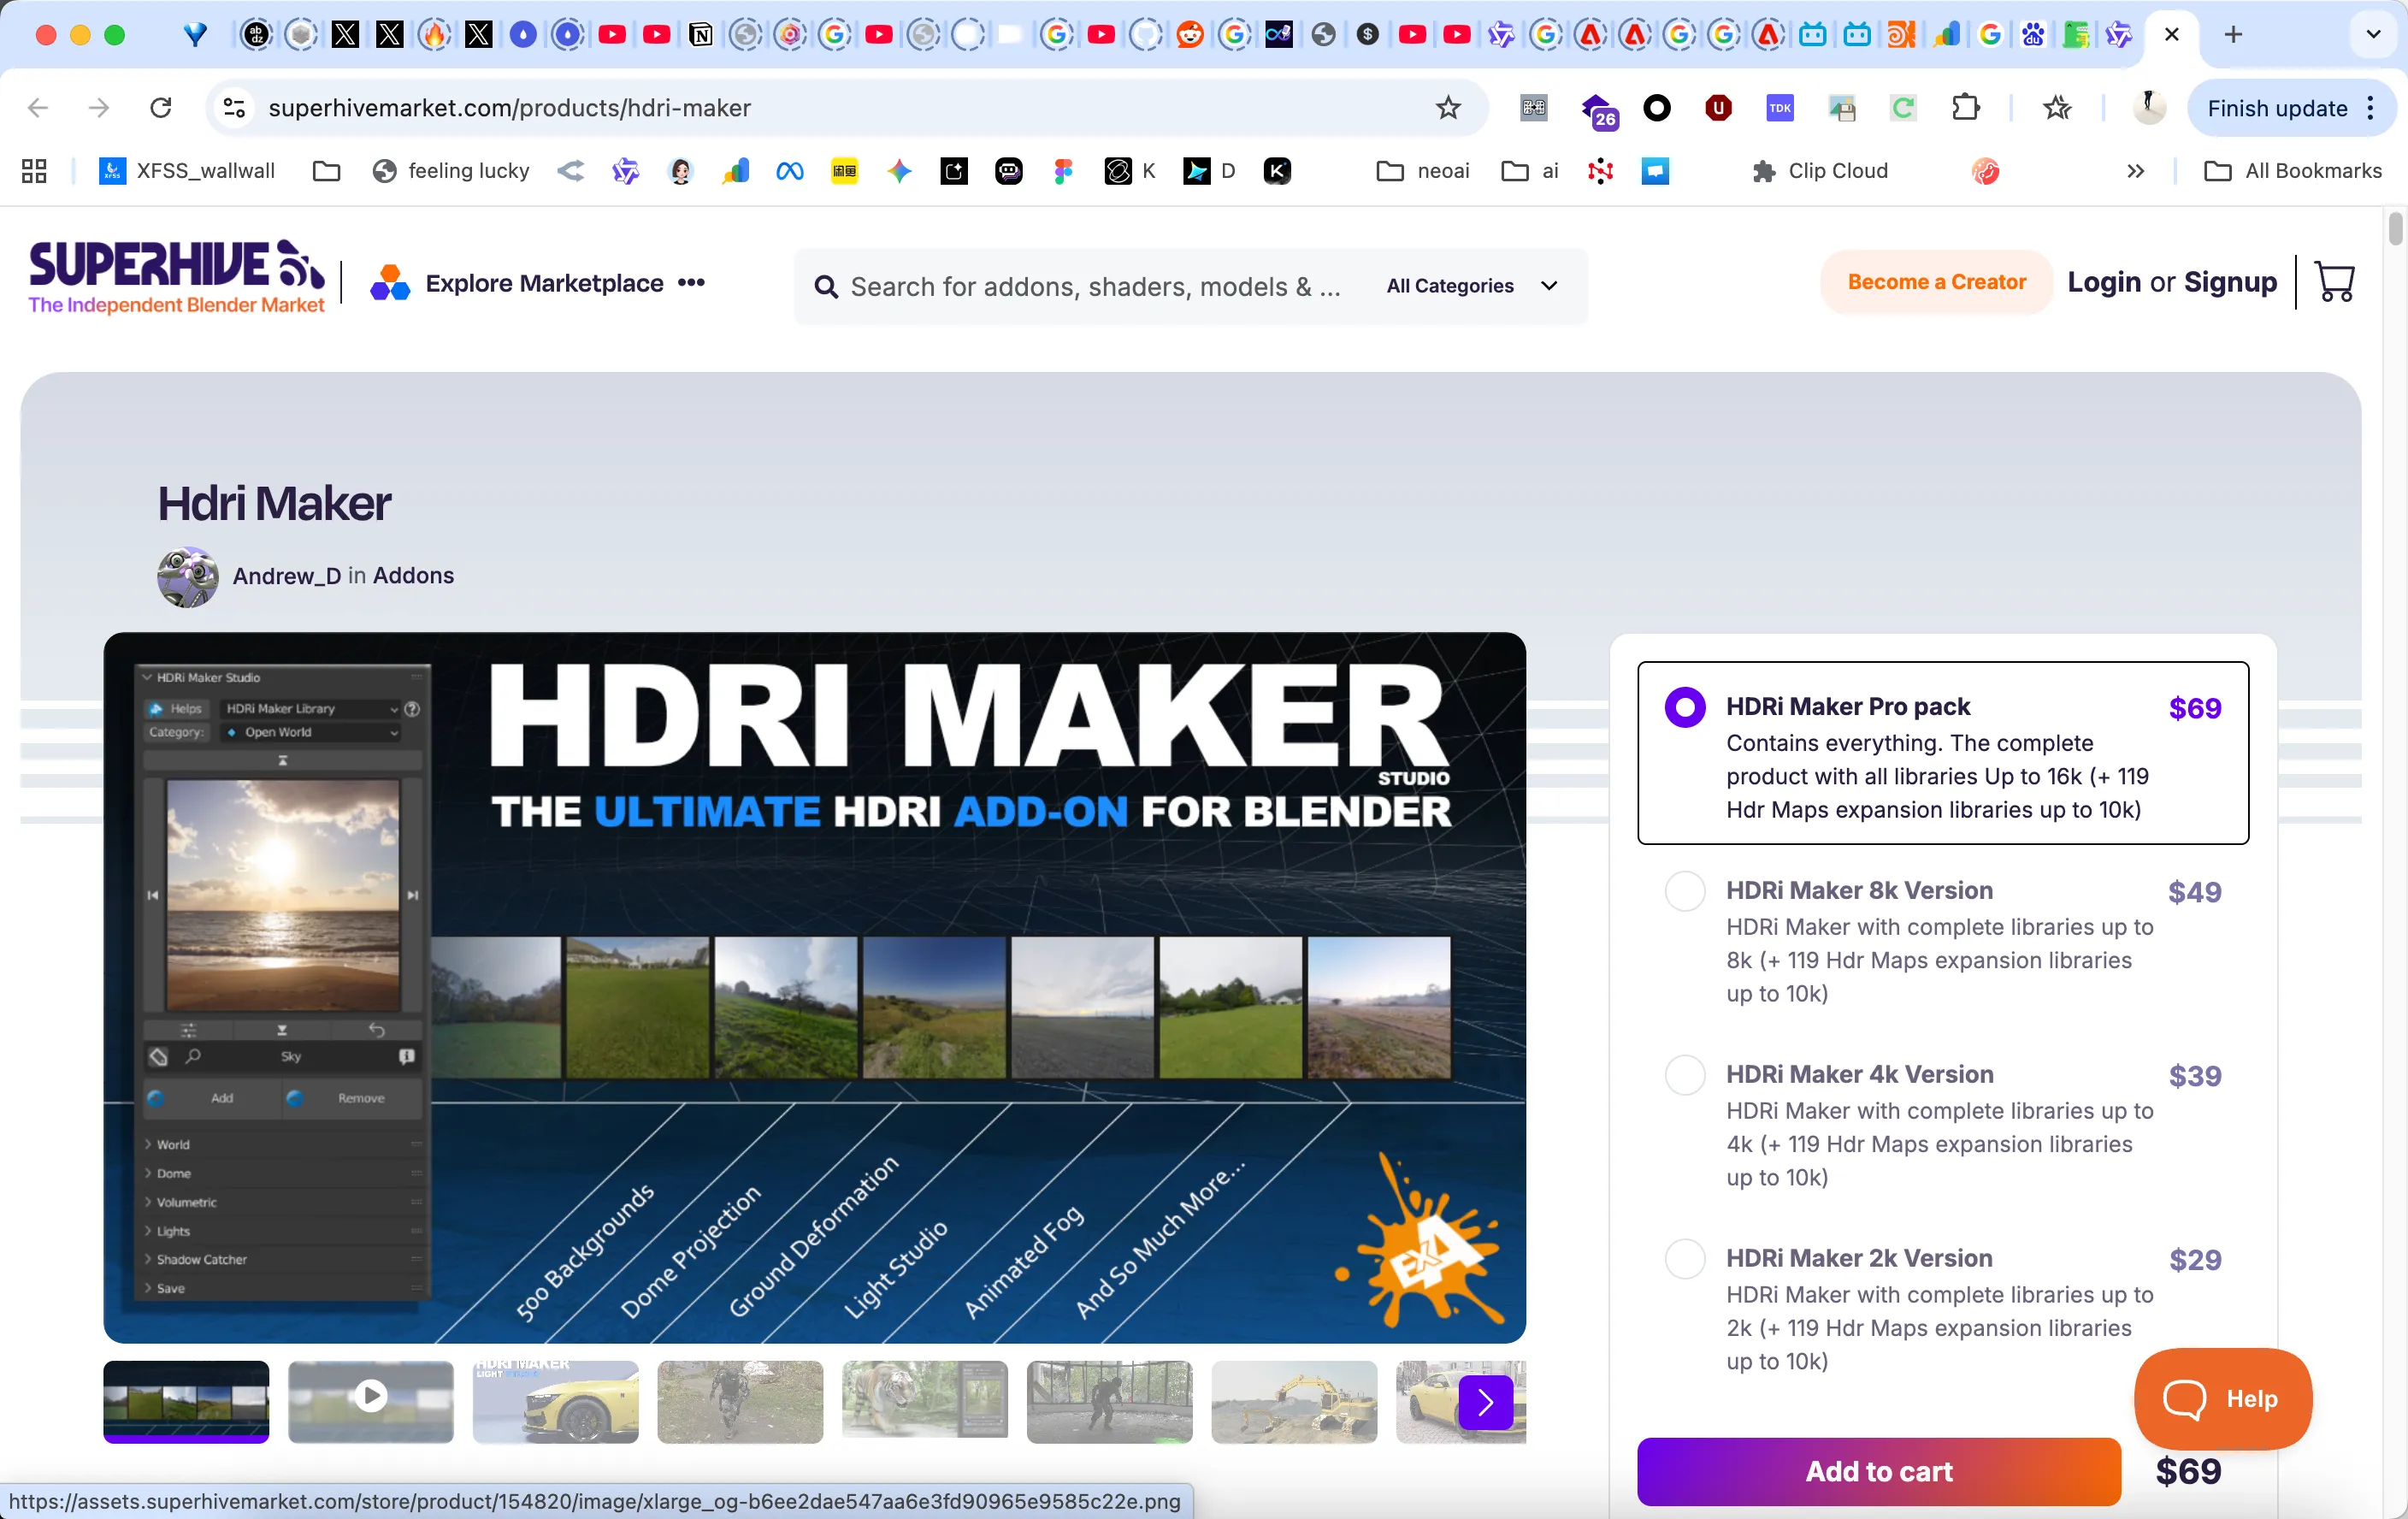Open the tab search dropdown arrow

coord(2373,34)
